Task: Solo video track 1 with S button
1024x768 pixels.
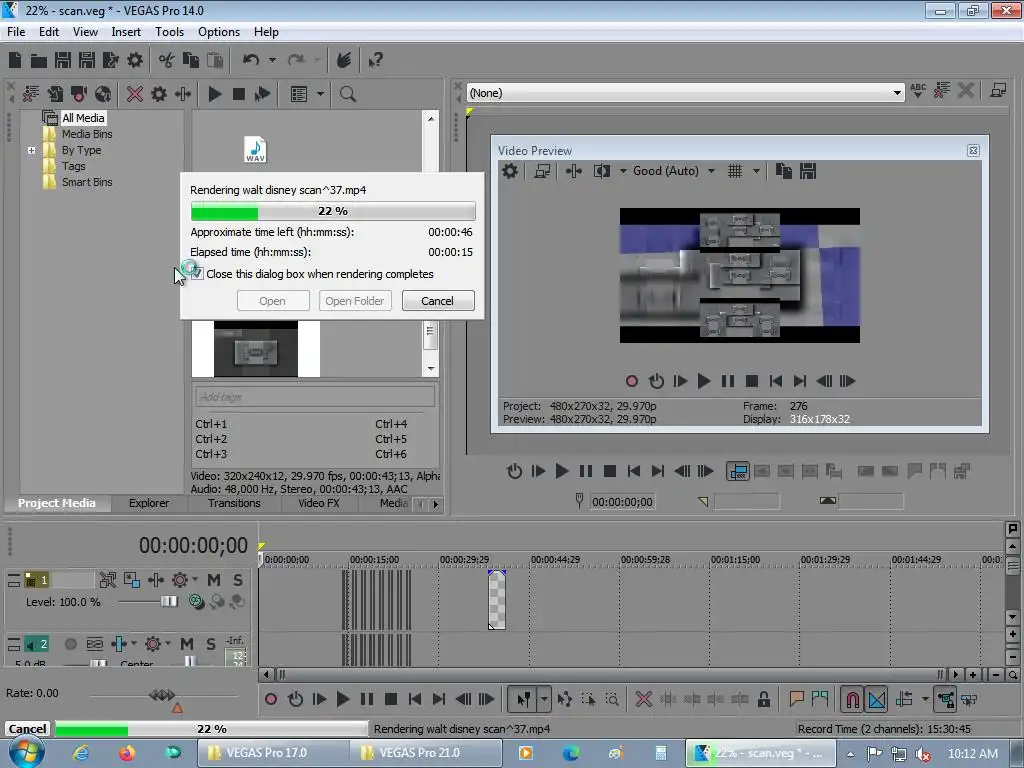Action: [238, 580]
